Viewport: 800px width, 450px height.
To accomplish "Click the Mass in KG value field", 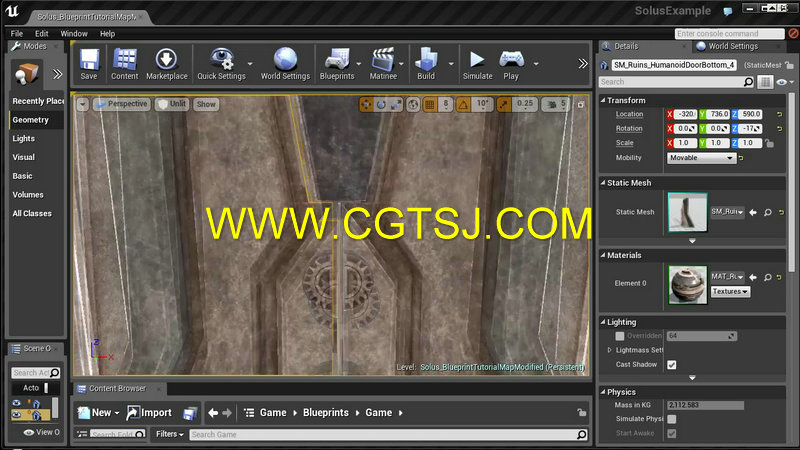I will pyautogui.click(x=705, y=405).
